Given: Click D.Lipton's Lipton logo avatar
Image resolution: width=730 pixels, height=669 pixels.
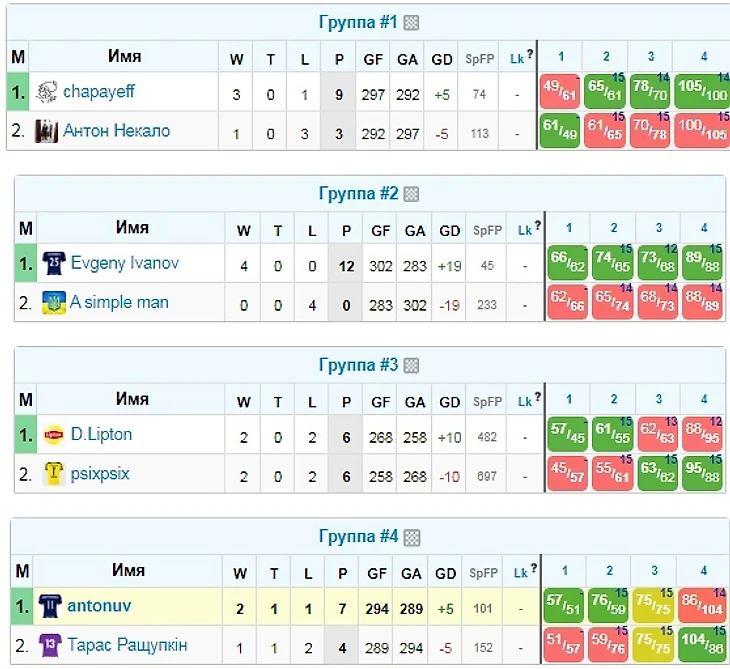Looking at the screenshot, I should point(54,435).
